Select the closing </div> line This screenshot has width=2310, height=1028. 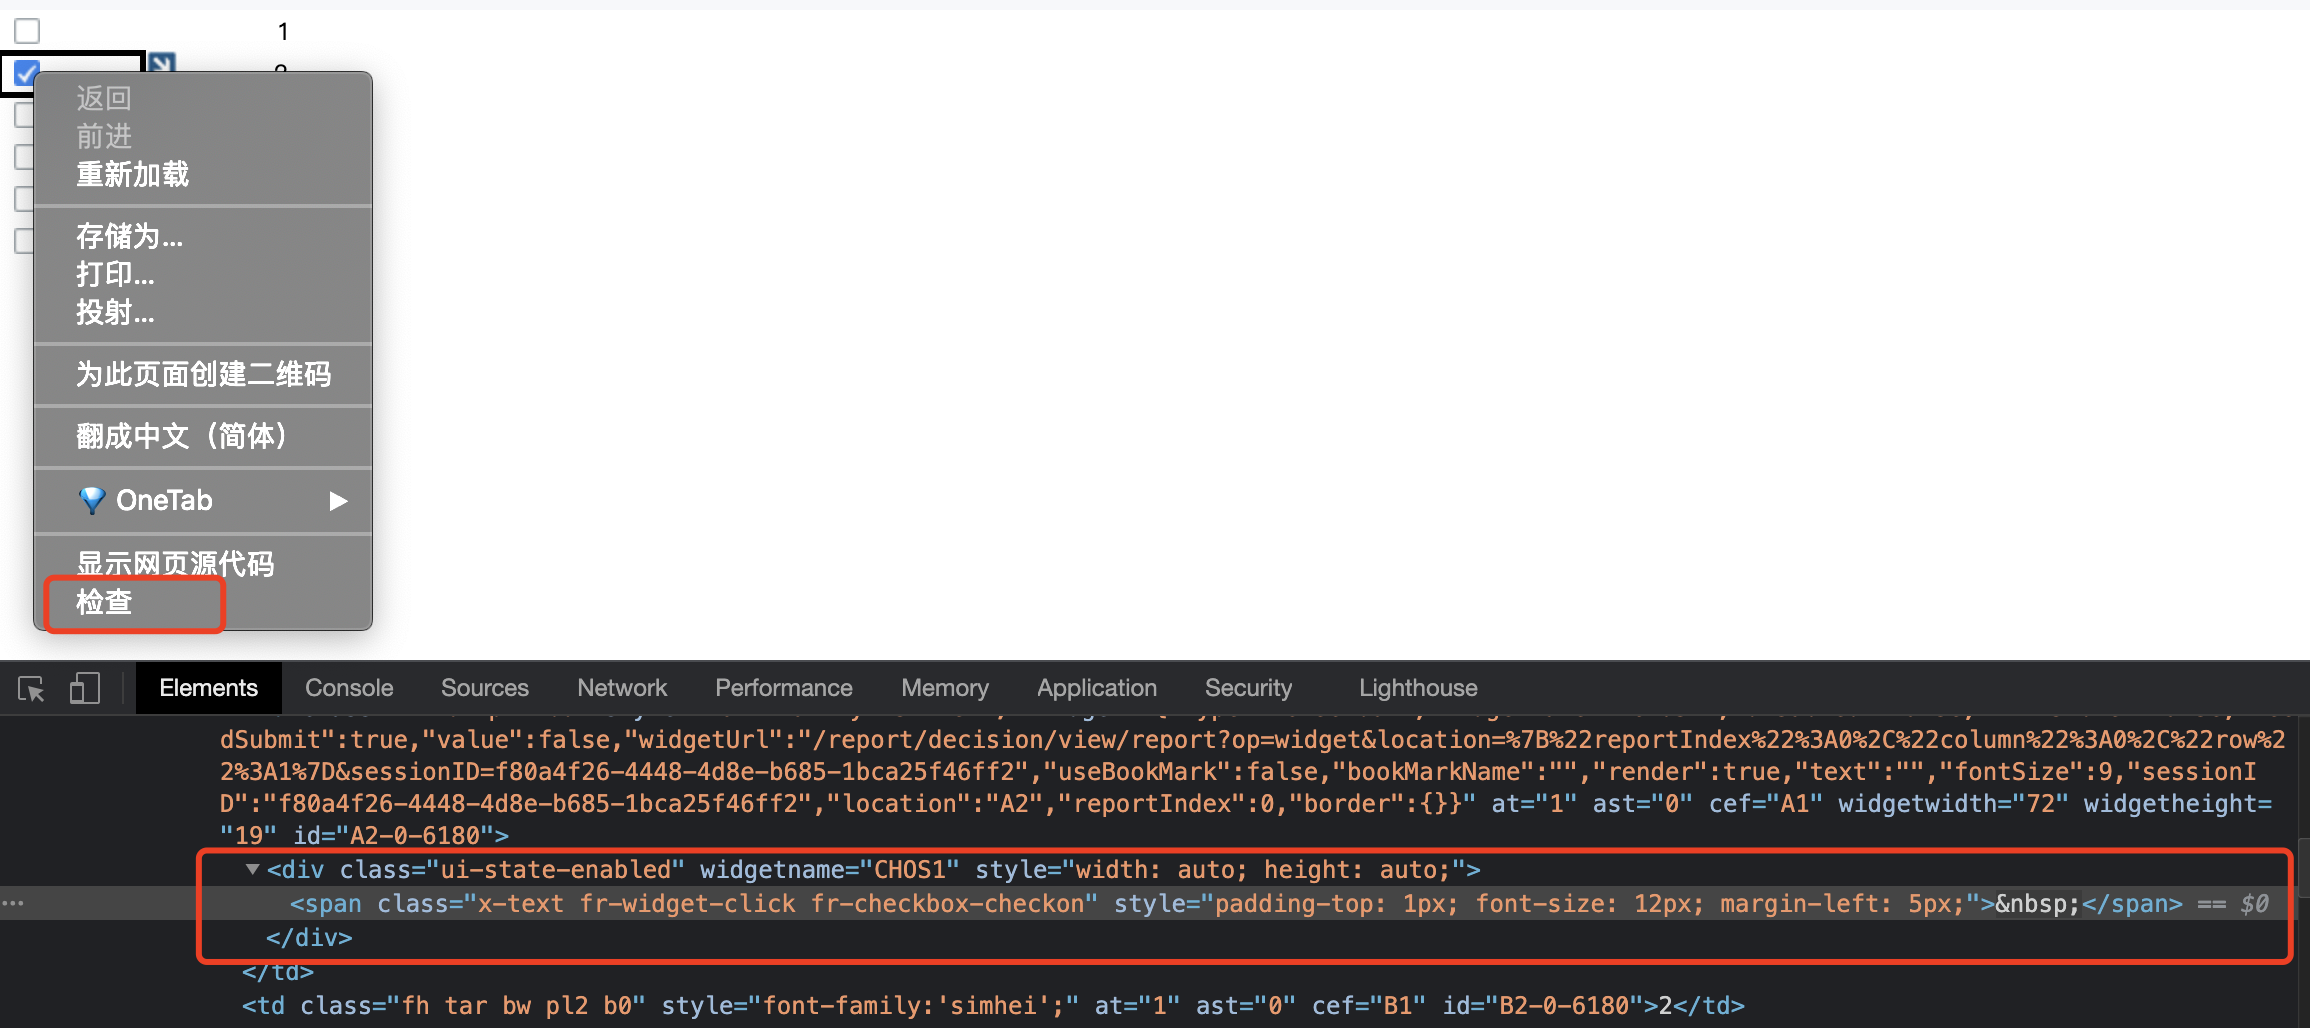point(309,938)
